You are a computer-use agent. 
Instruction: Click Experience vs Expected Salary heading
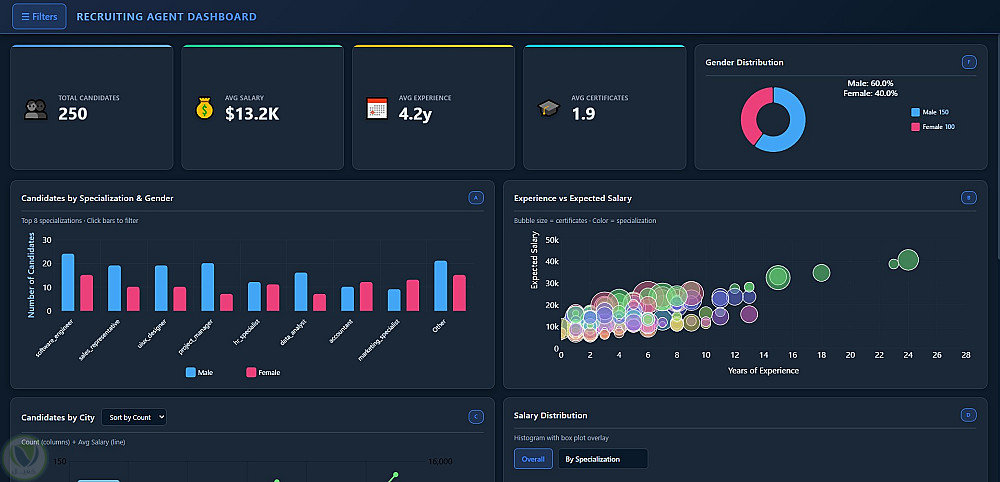[x=573, y=198]
